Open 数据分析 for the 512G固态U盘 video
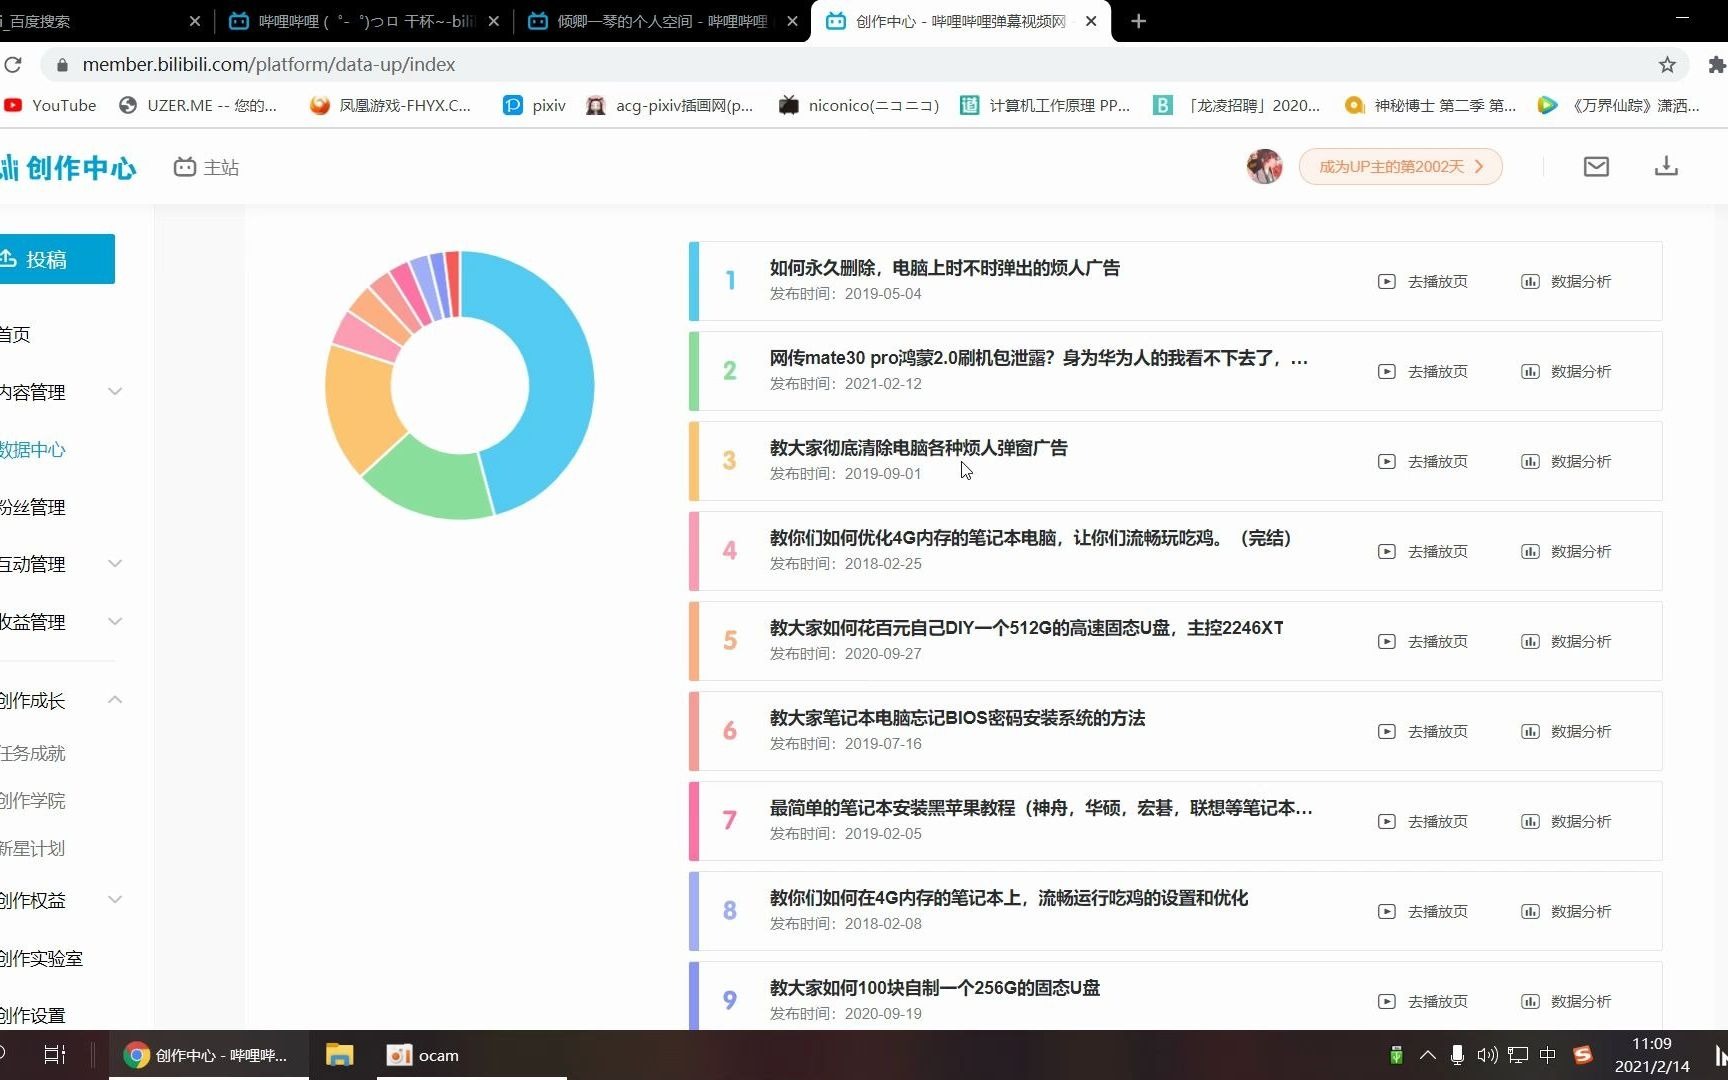 tap(1566, 641)
